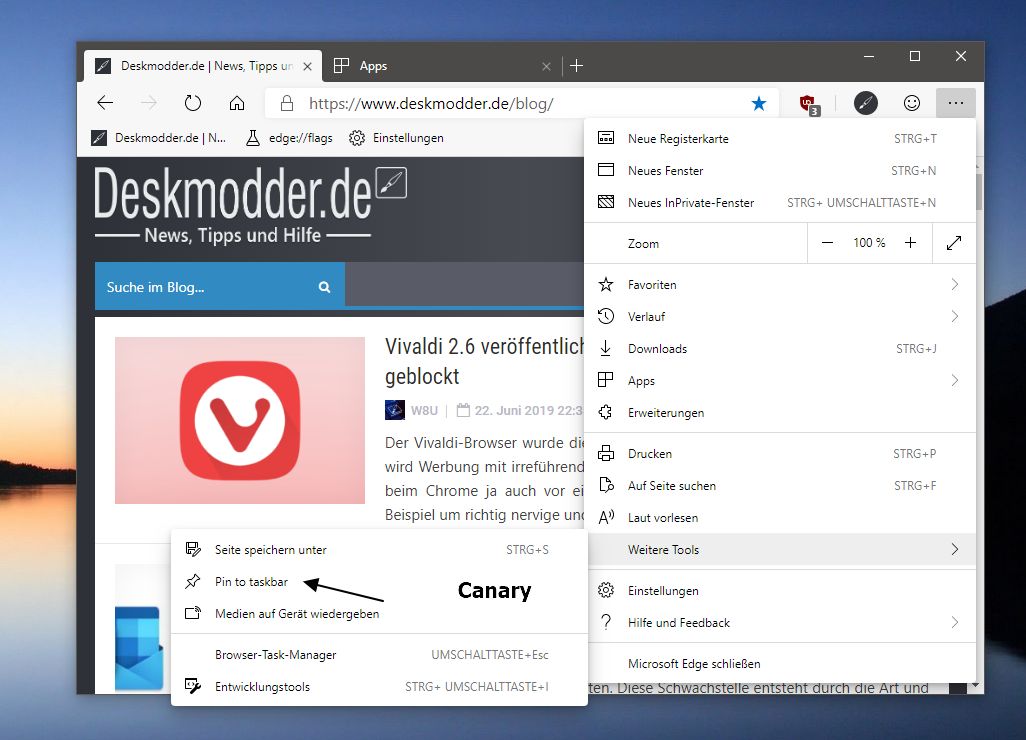Choose Neues Fenster from the menu
1026x740 pixels.
tap(780, 171)
